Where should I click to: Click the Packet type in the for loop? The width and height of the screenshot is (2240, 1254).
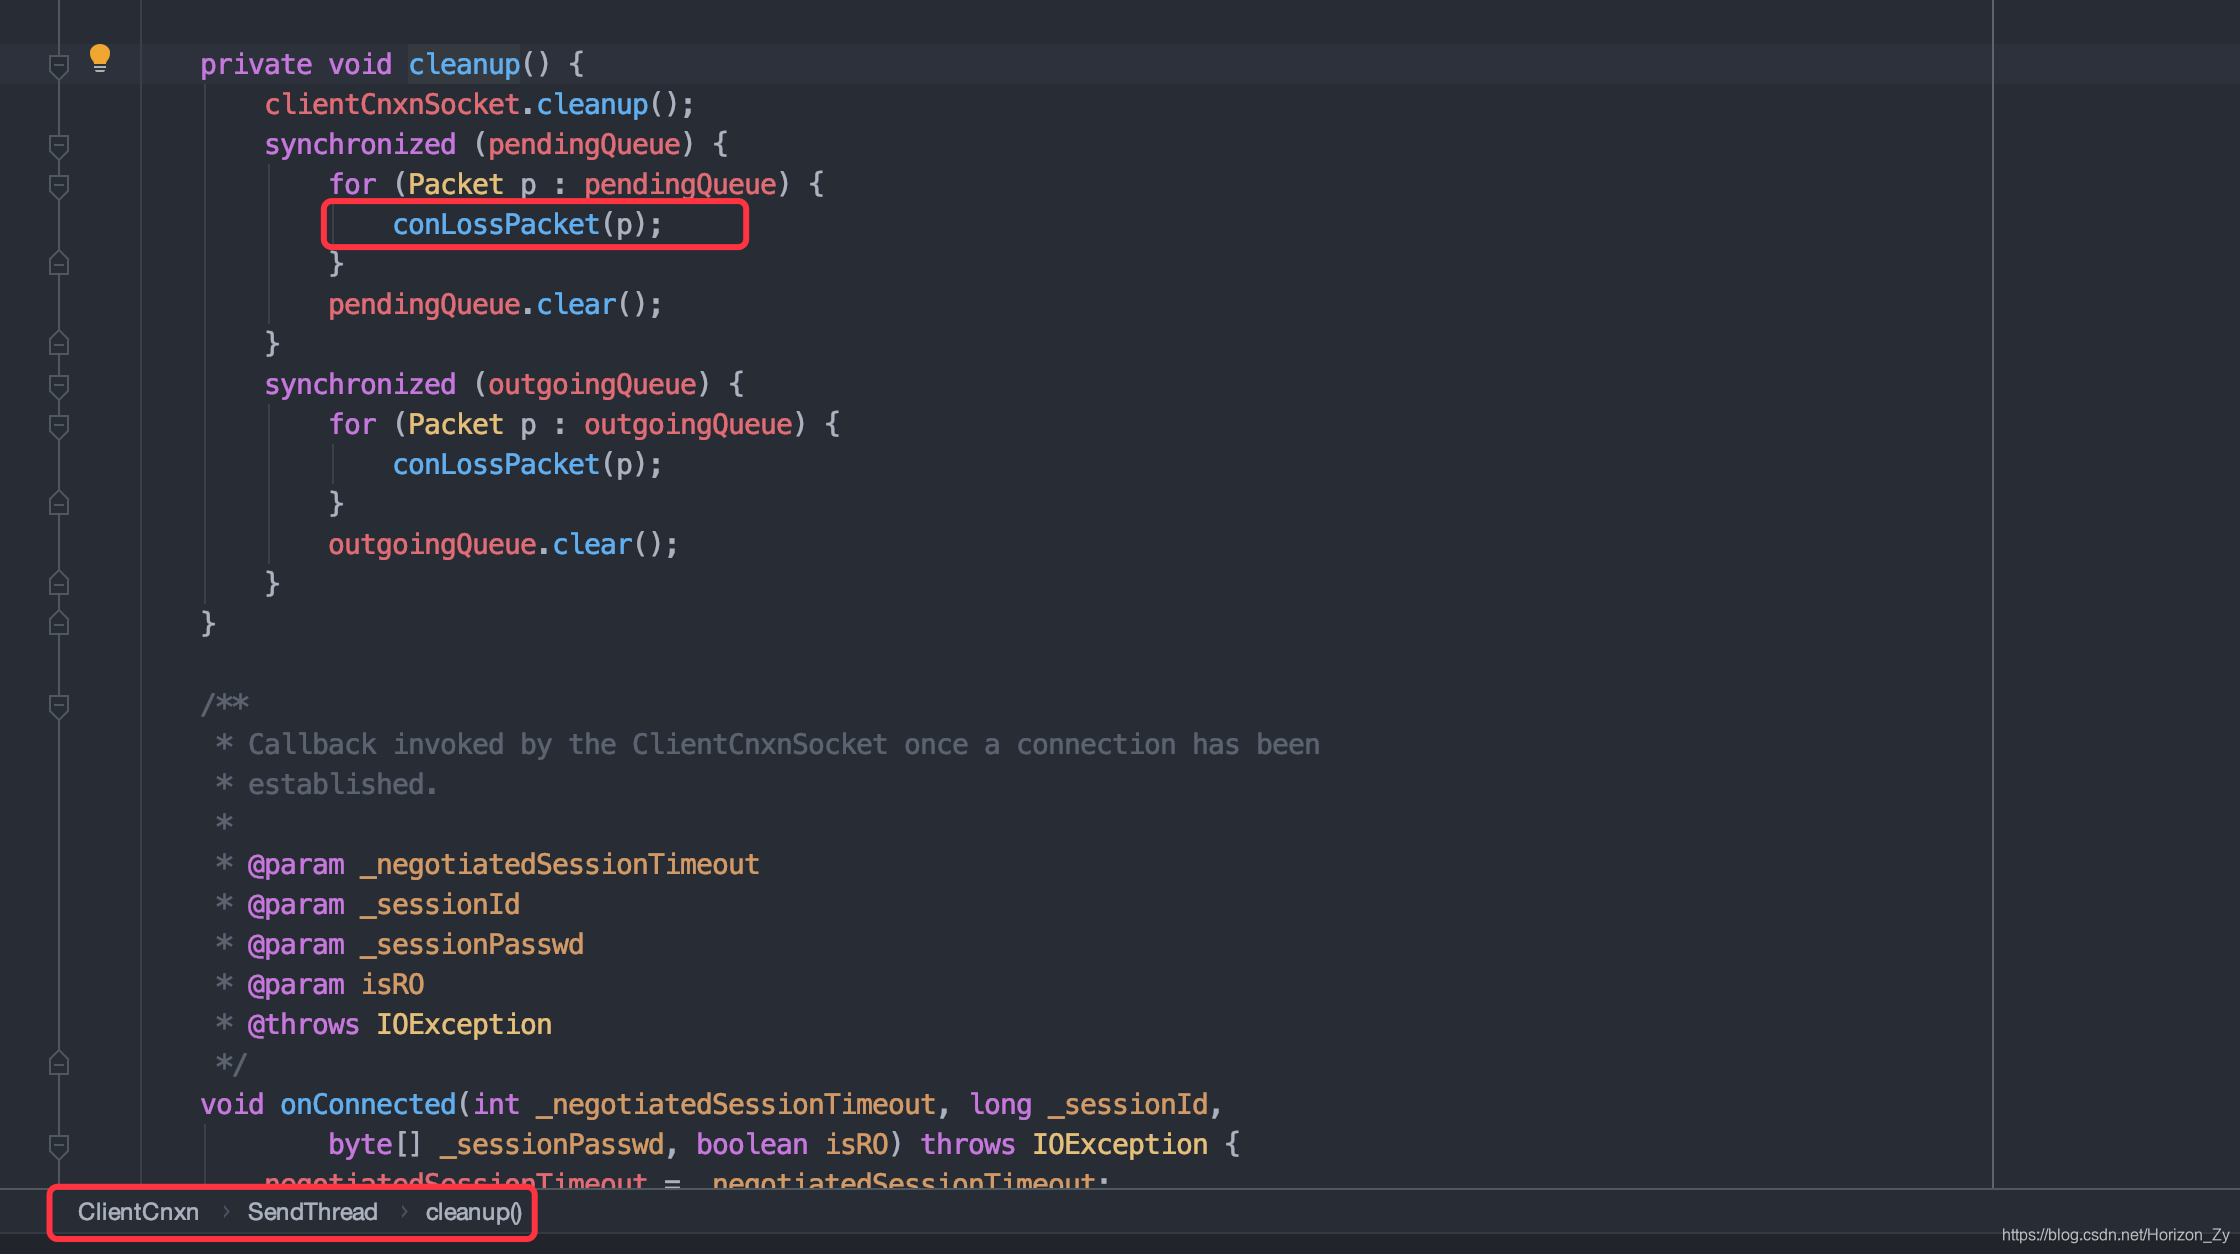pyautogui.click(x=455, y=183)
